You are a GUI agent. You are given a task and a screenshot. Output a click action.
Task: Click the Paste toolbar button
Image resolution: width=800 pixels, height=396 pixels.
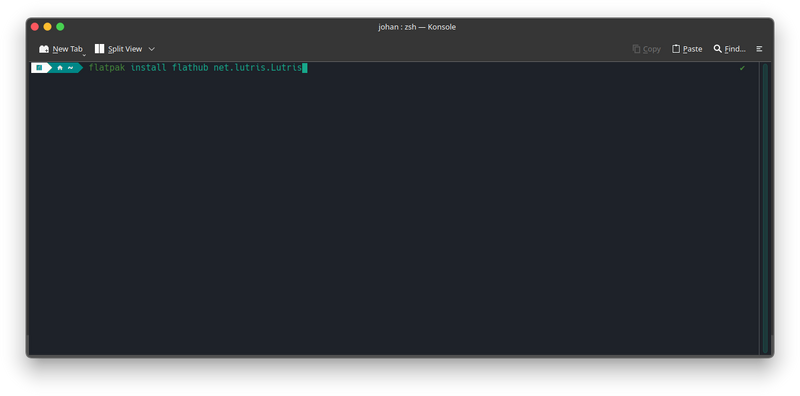pyautogui.click(x=687, y=49)
